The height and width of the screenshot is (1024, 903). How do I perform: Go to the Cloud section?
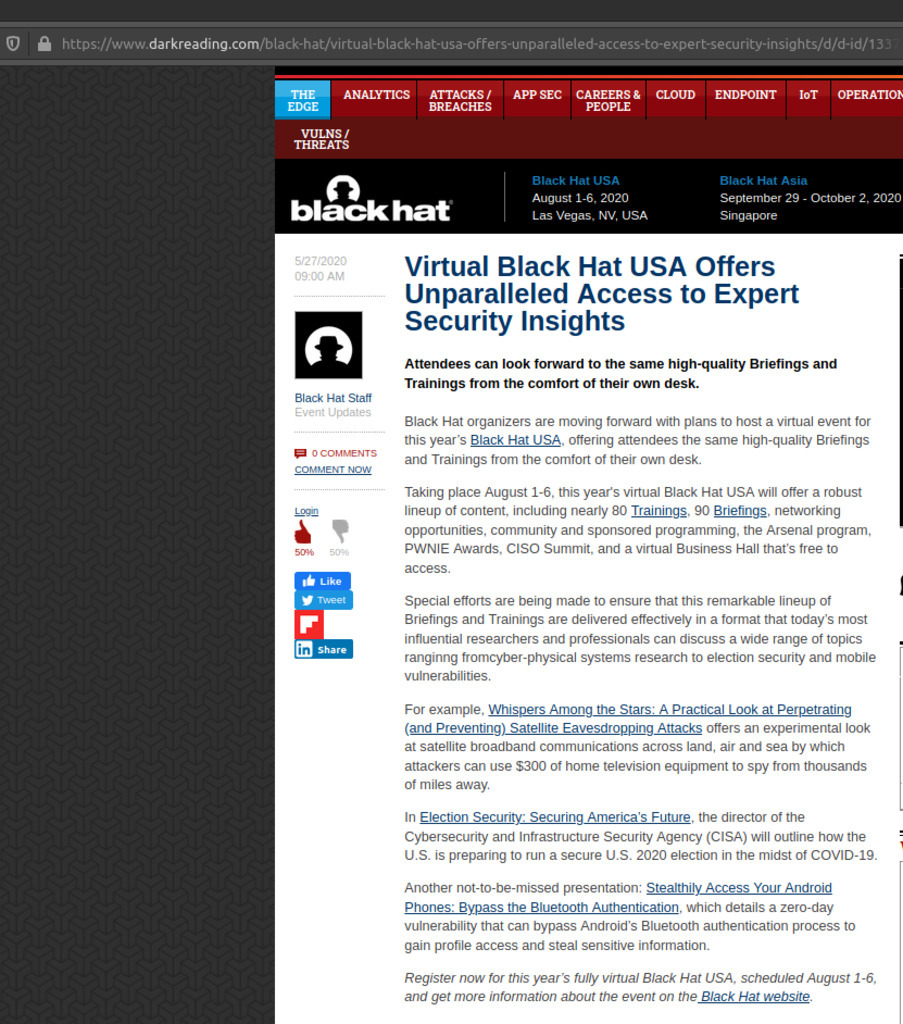coord(675,95)
